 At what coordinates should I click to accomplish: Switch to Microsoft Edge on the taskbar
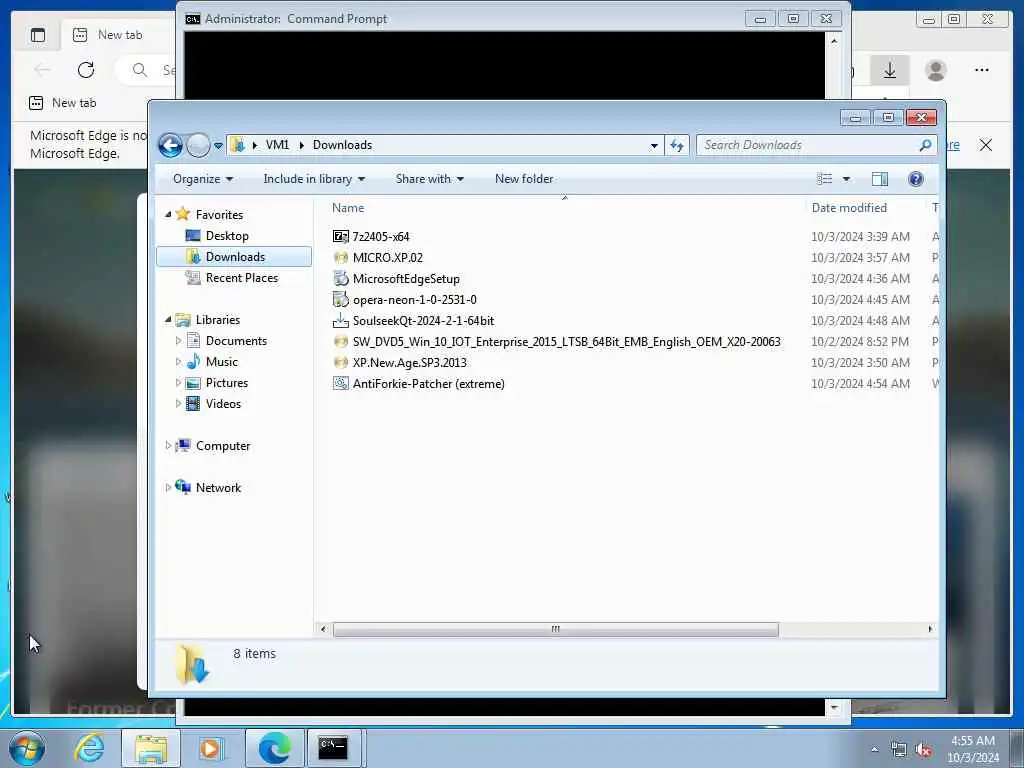coord(274,748)
